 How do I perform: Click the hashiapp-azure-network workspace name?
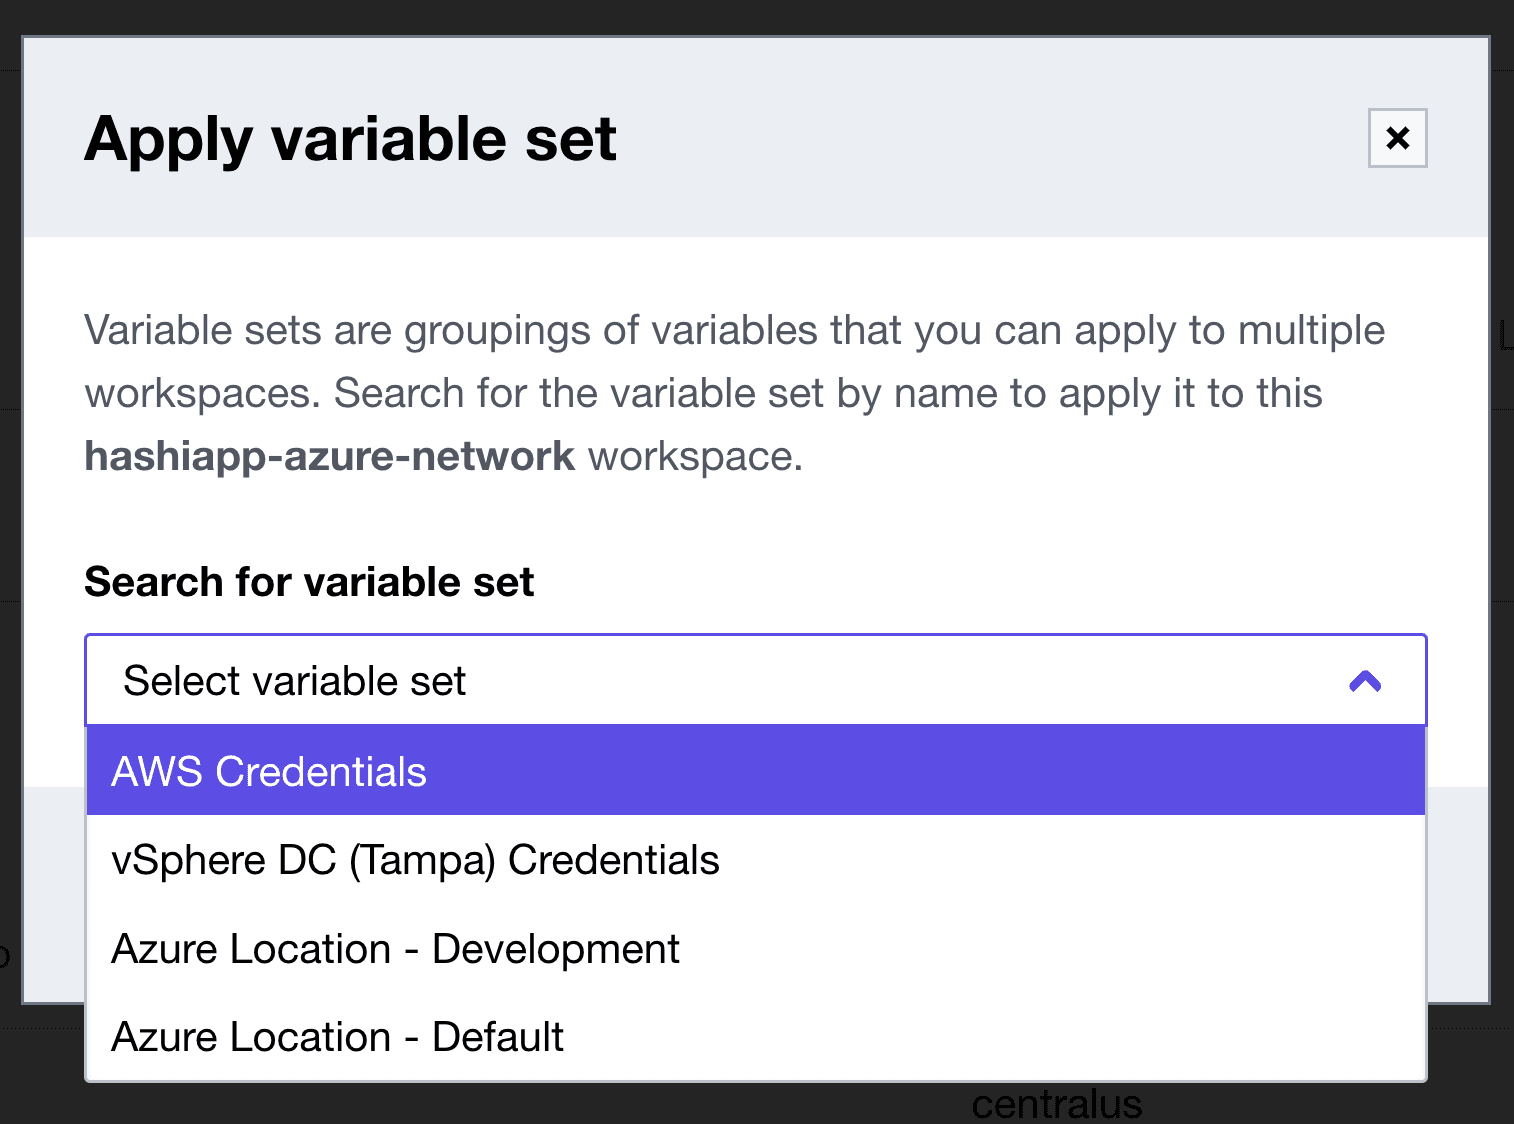[329, 456]
